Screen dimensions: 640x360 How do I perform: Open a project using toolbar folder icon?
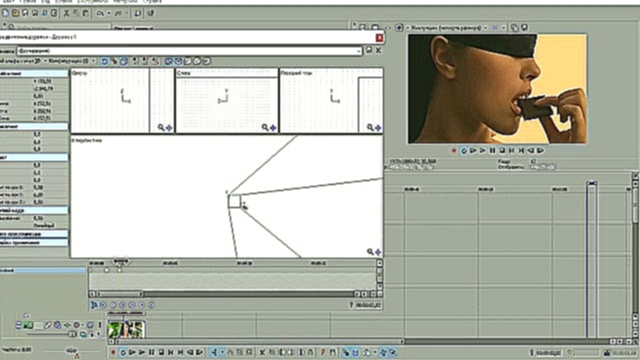[15, 13]
